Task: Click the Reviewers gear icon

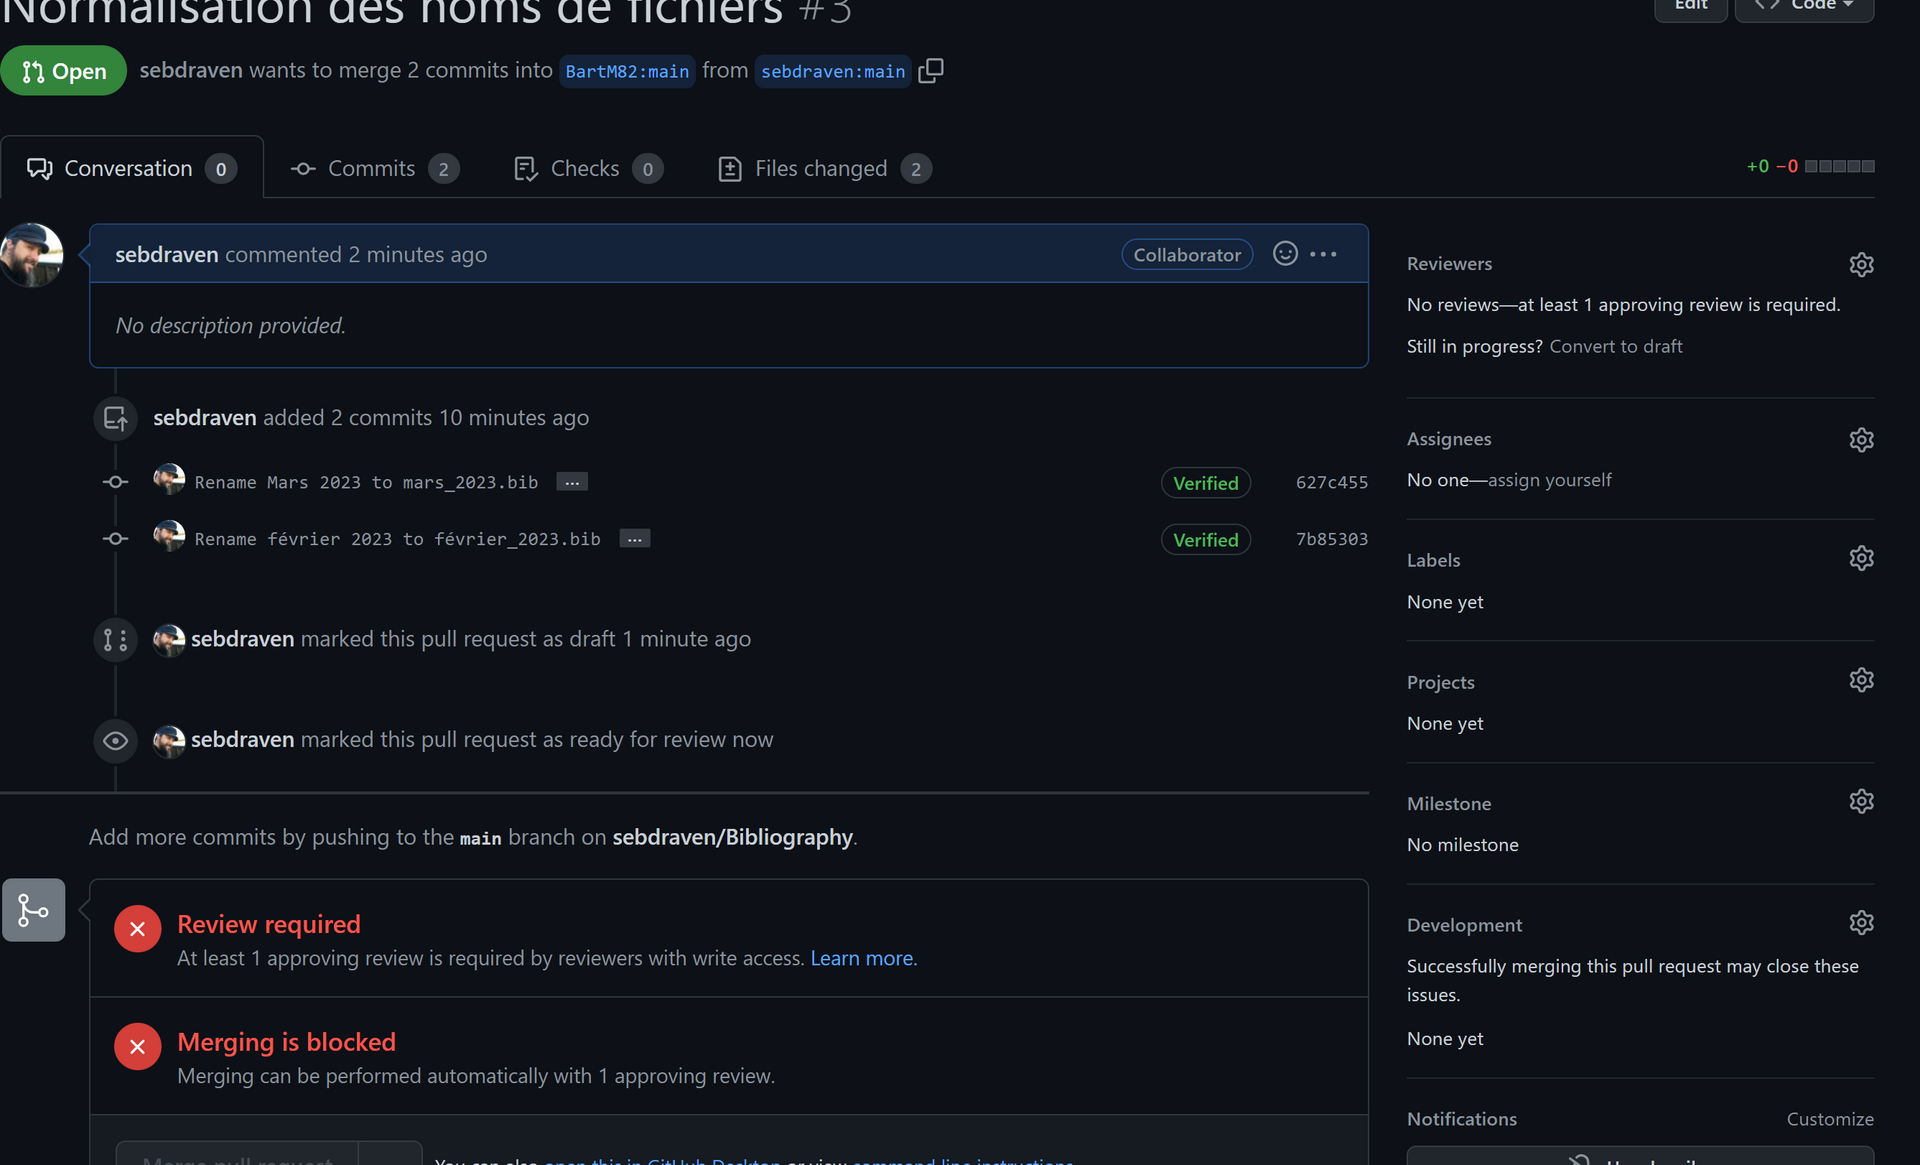Action: (1860, 264)
